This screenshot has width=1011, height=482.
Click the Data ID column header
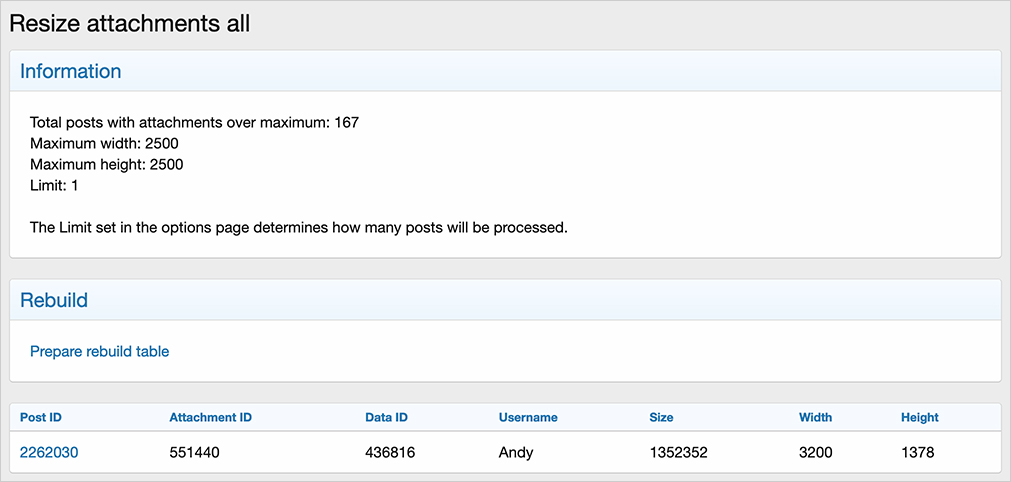point(386,417)
